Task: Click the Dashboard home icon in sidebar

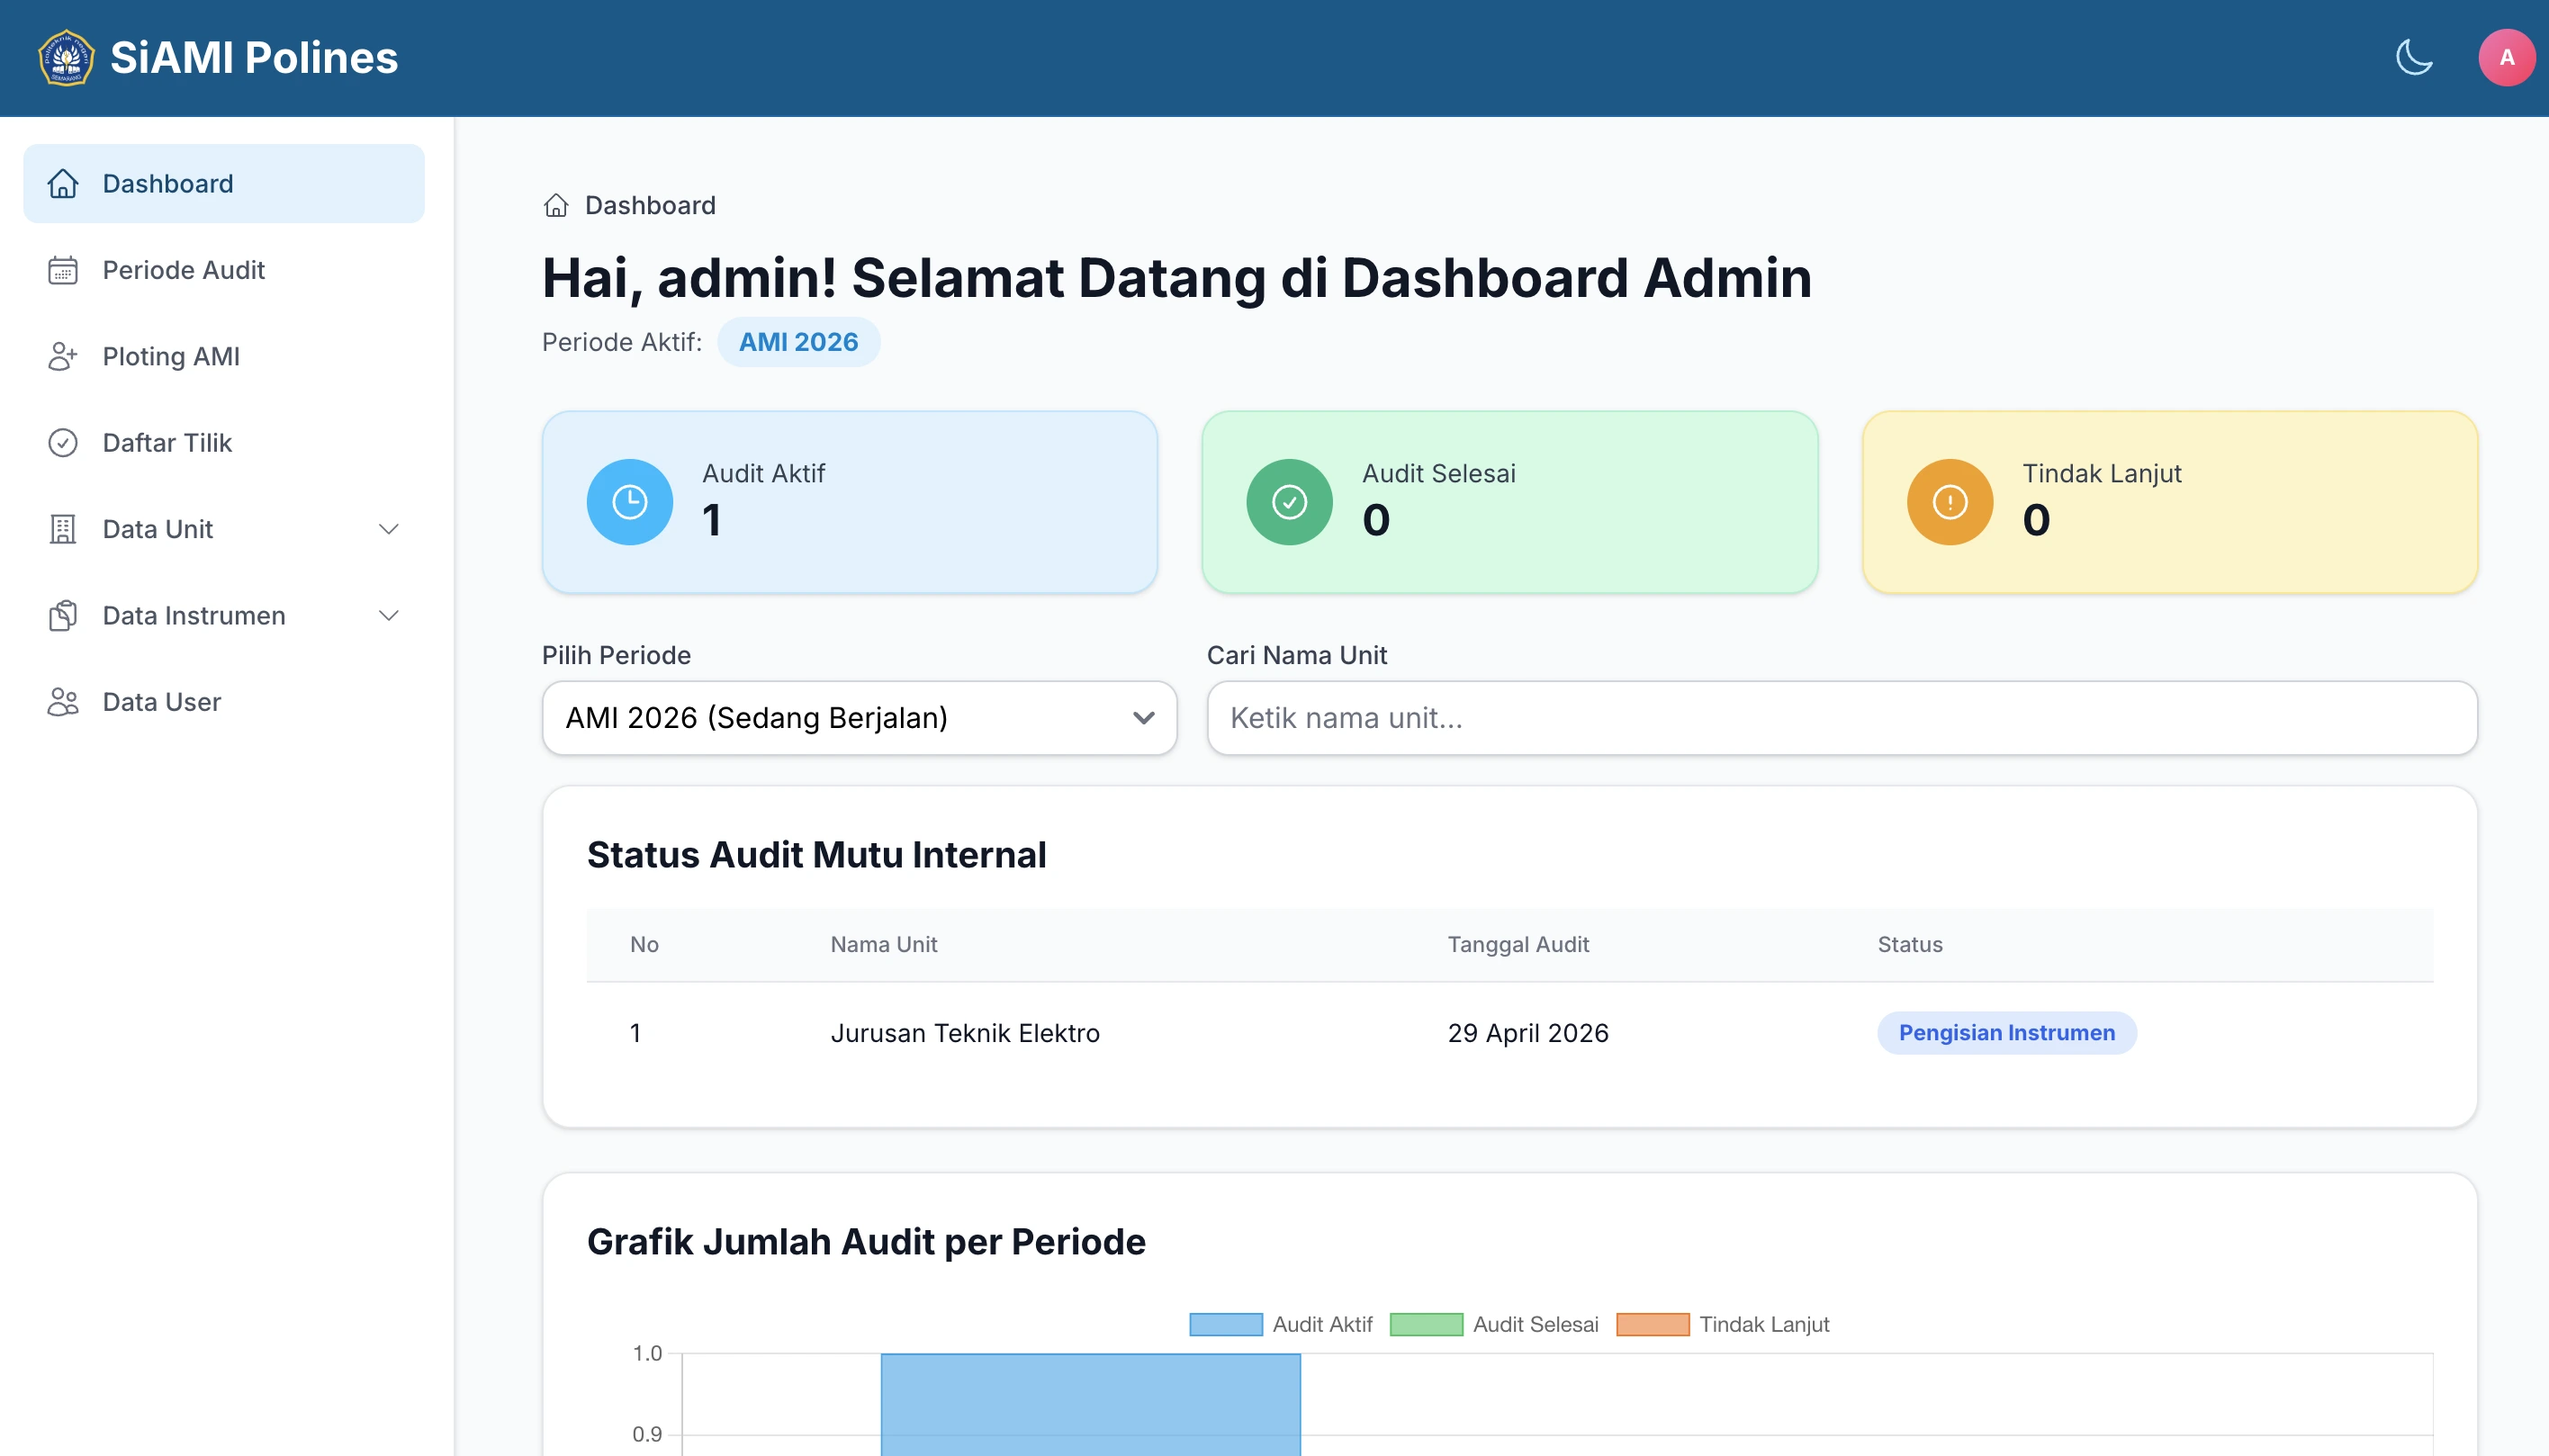Action: click(x=63, y=184)
